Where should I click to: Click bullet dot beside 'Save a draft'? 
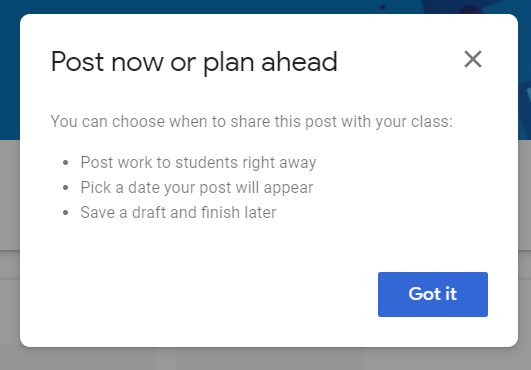click(x=66, y=213)
